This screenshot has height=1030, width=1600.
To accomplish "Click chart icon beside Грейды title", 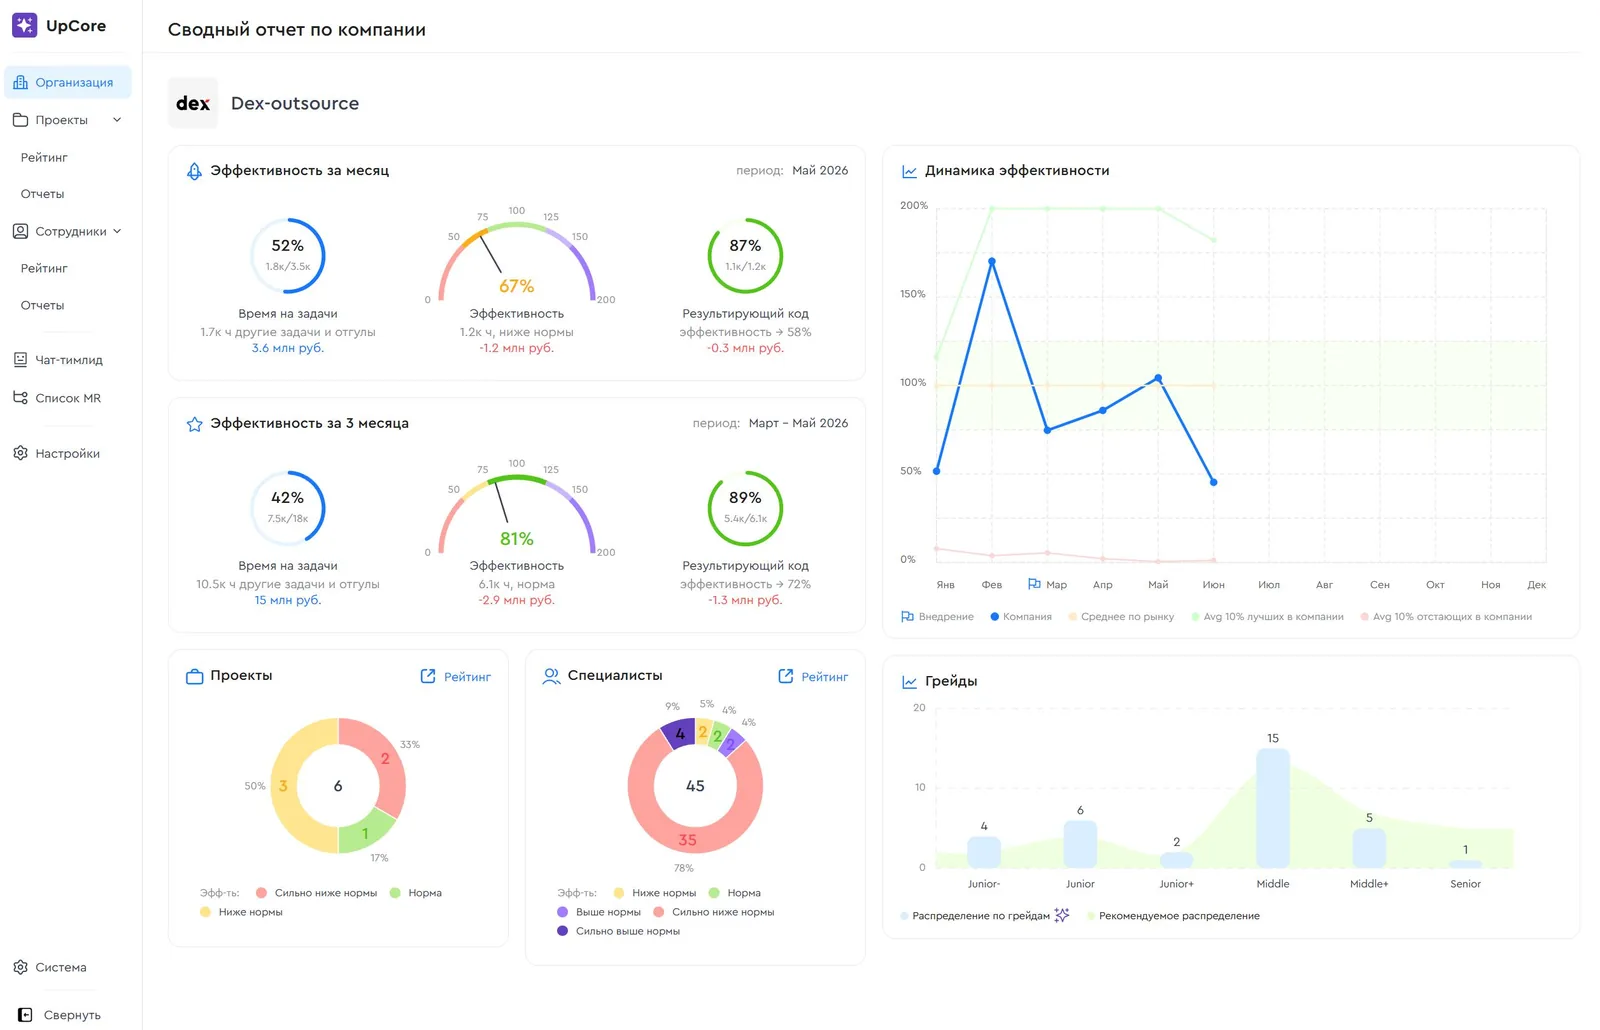I will [909, 681].
